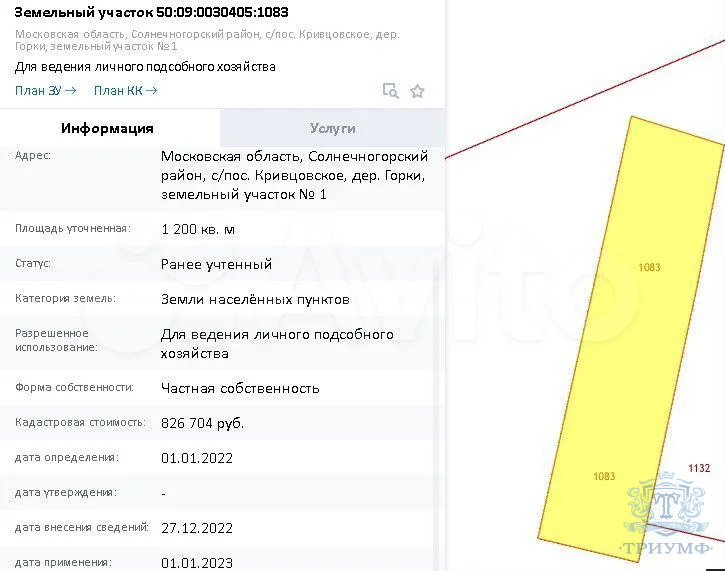Click the Частная собственность ownership value
This screenshot has height=571, width=725.
[x=240, y=388]
